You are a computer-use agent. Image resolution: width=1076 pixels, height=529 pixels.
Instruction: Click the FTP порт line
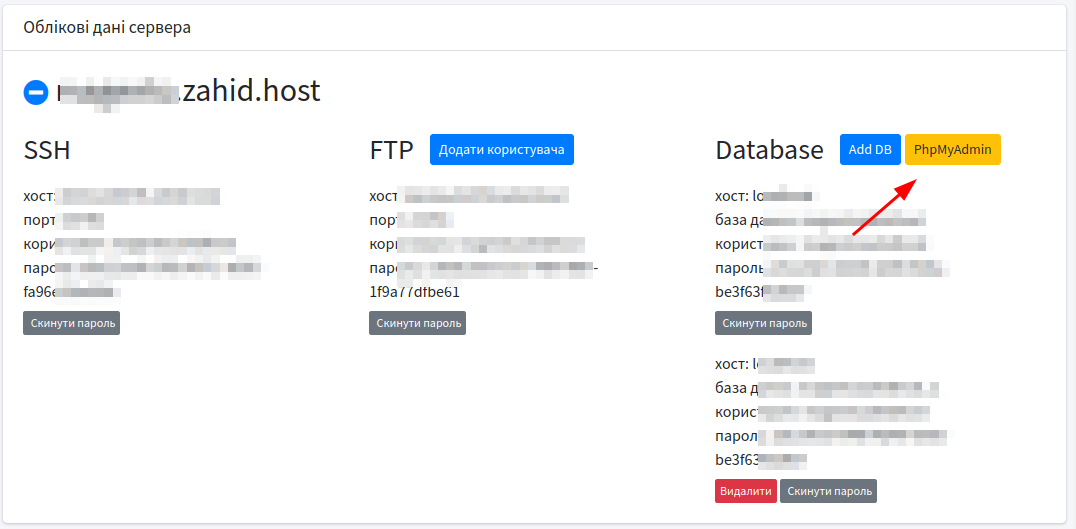410,220
